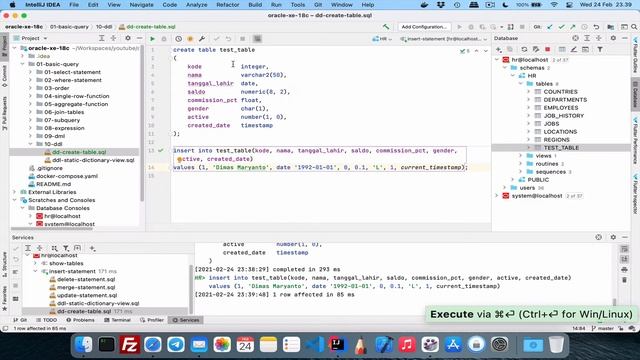Open the Git update project arrow icon
The image size is (640, 360).
[550, 27]
